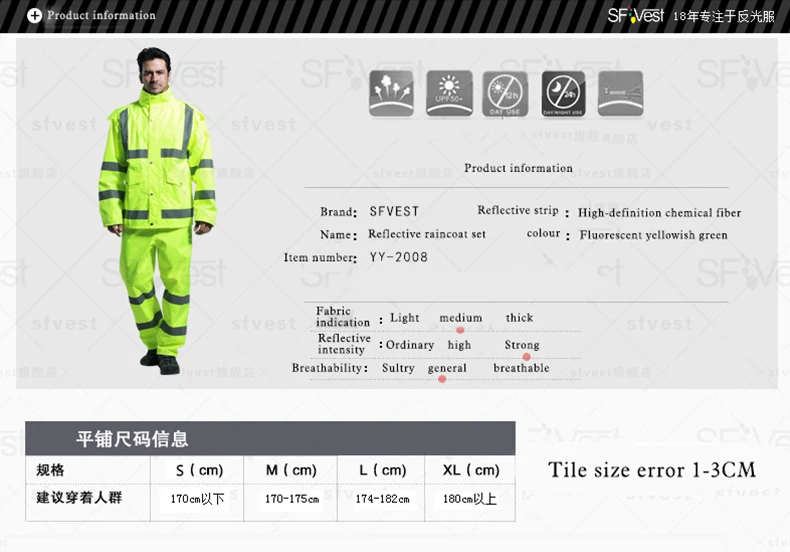Click the brand value 'SFVEST'
The height and width of the screenshot is (552, 790).
click(x=394, y=212)
